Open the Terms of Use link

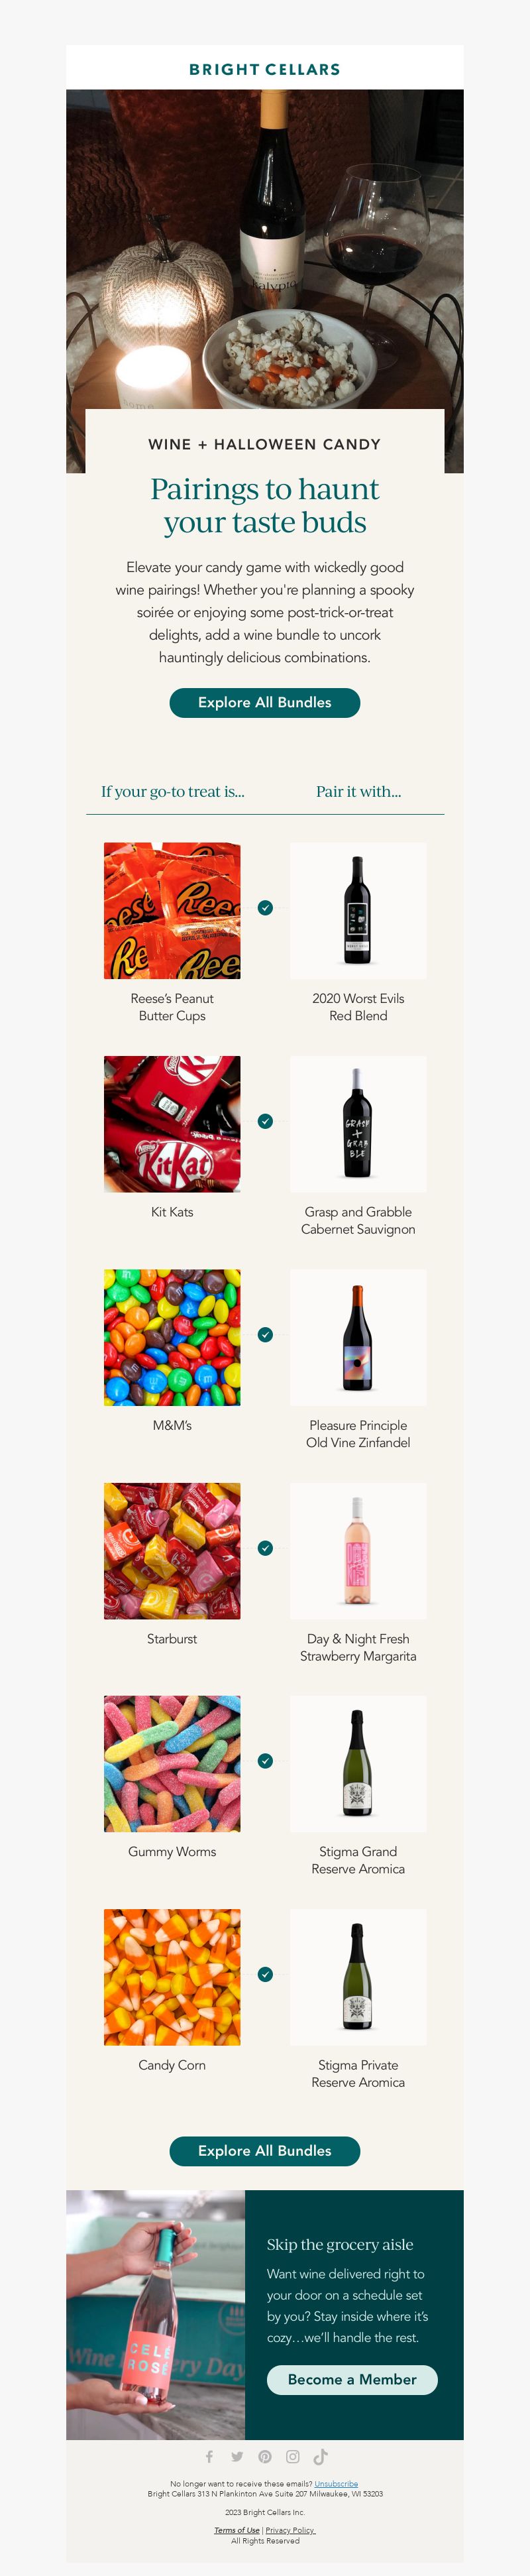point(237,2530)
